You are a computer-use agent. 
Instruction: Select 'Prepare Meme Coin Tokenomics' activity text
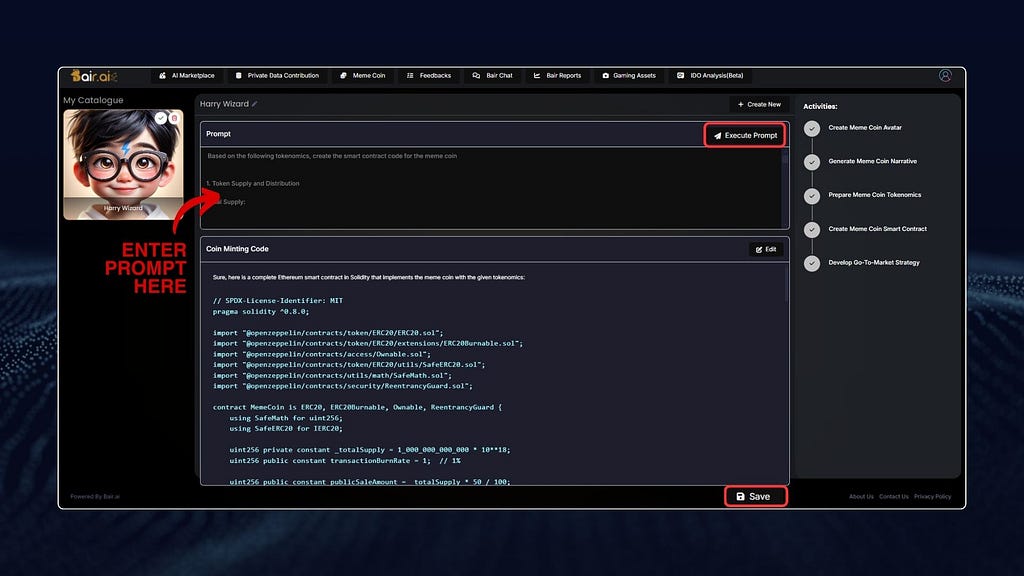point(874,195)
